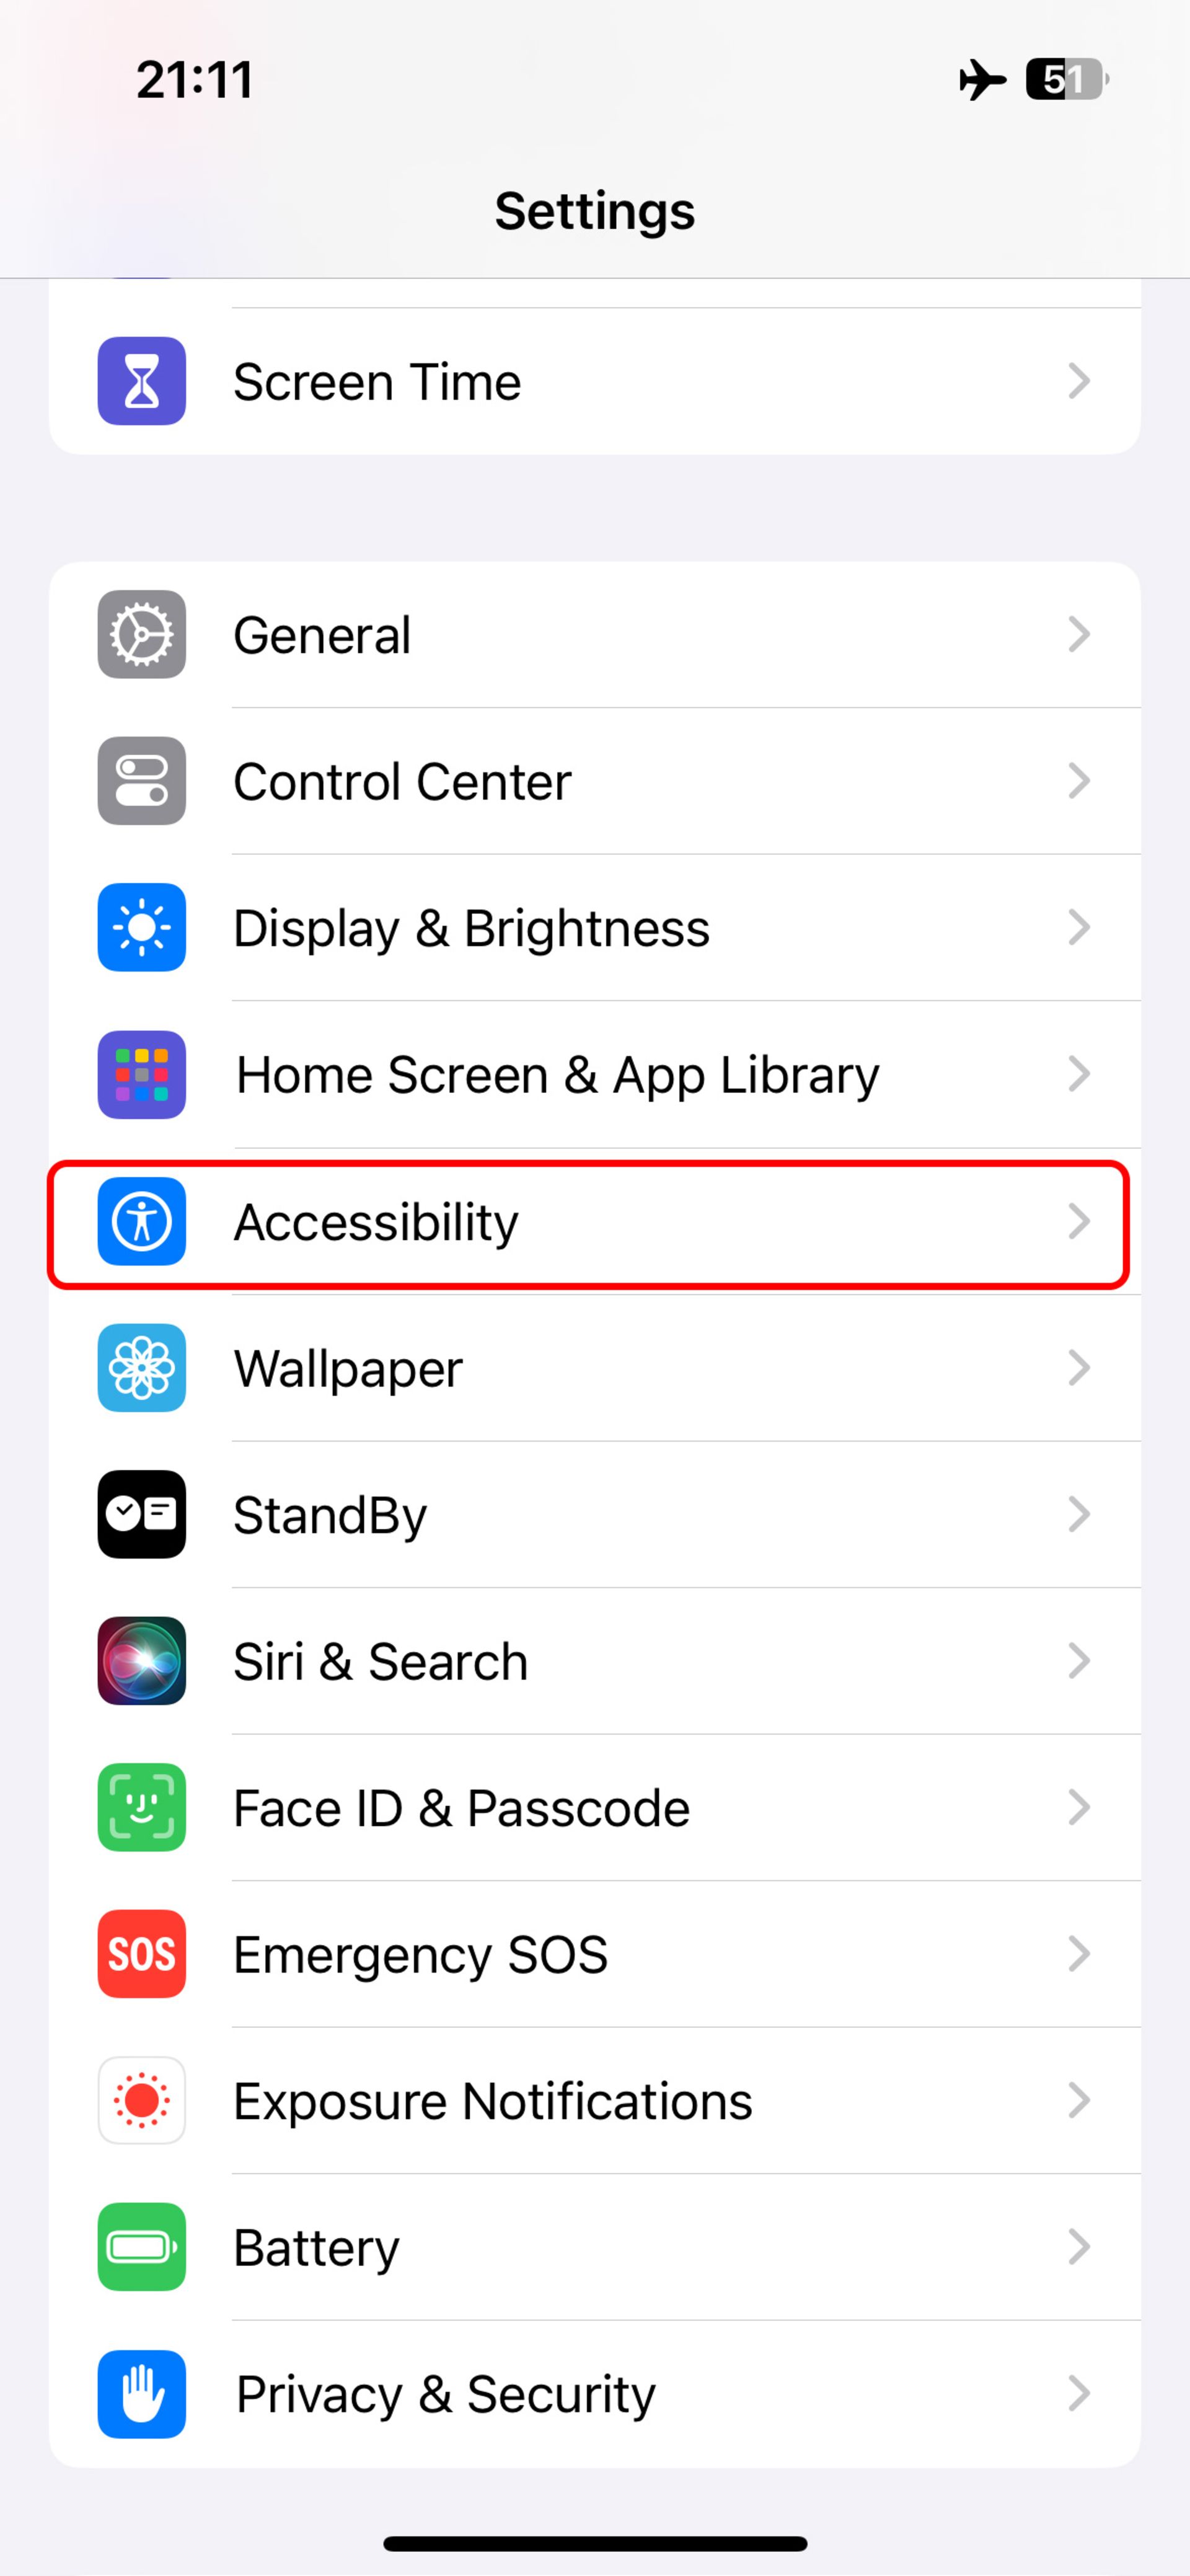This screenshot has width=1190, height=2576.
Task: Expand the Face ID & Passcode settings
Action: click(594, 1807)
